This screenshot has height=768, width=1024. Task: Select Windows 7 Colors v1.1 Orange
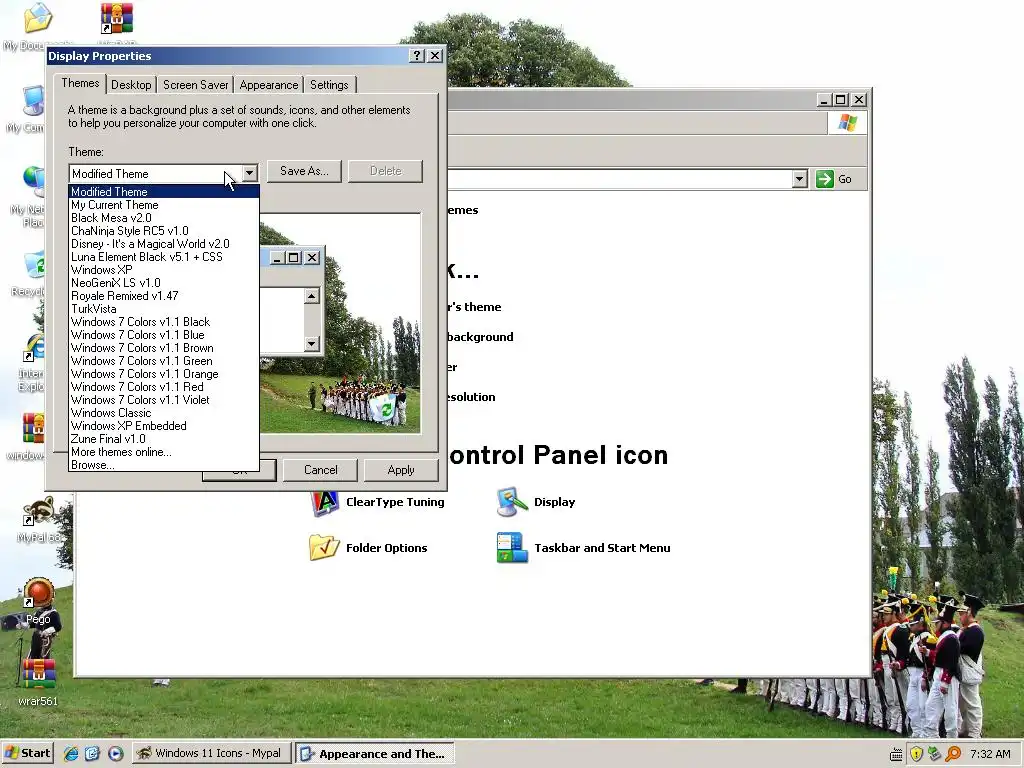pos(164,374)
